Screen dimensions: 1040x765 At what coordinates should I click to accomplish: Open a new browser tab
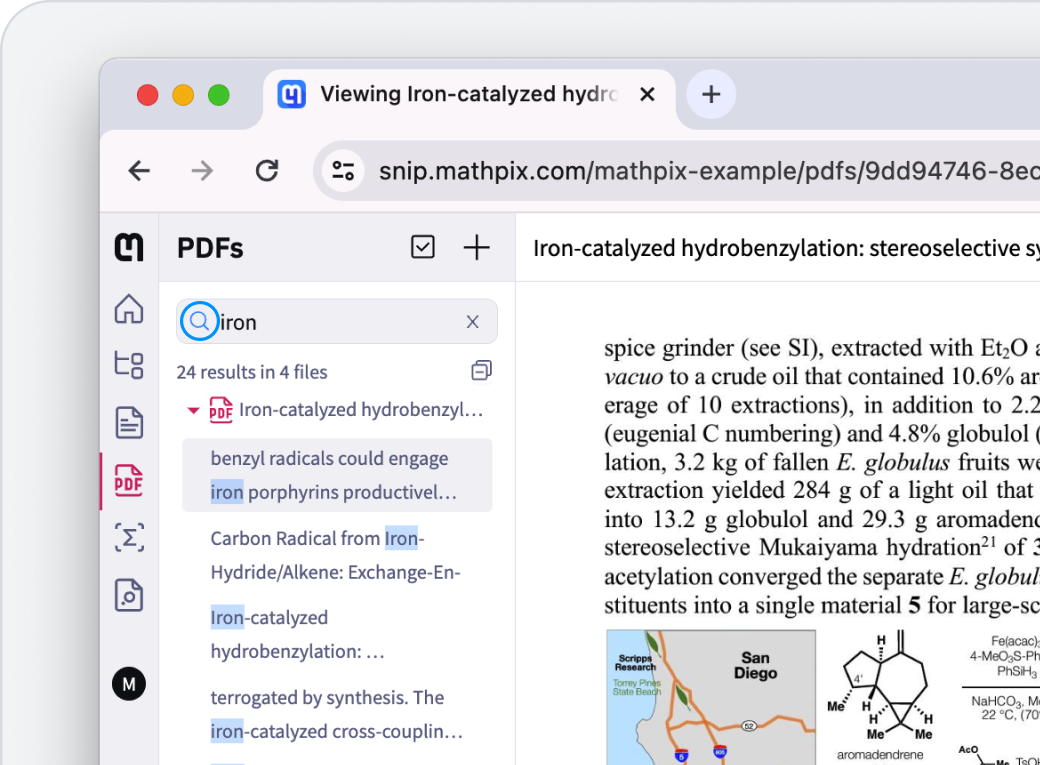(710, 93)
